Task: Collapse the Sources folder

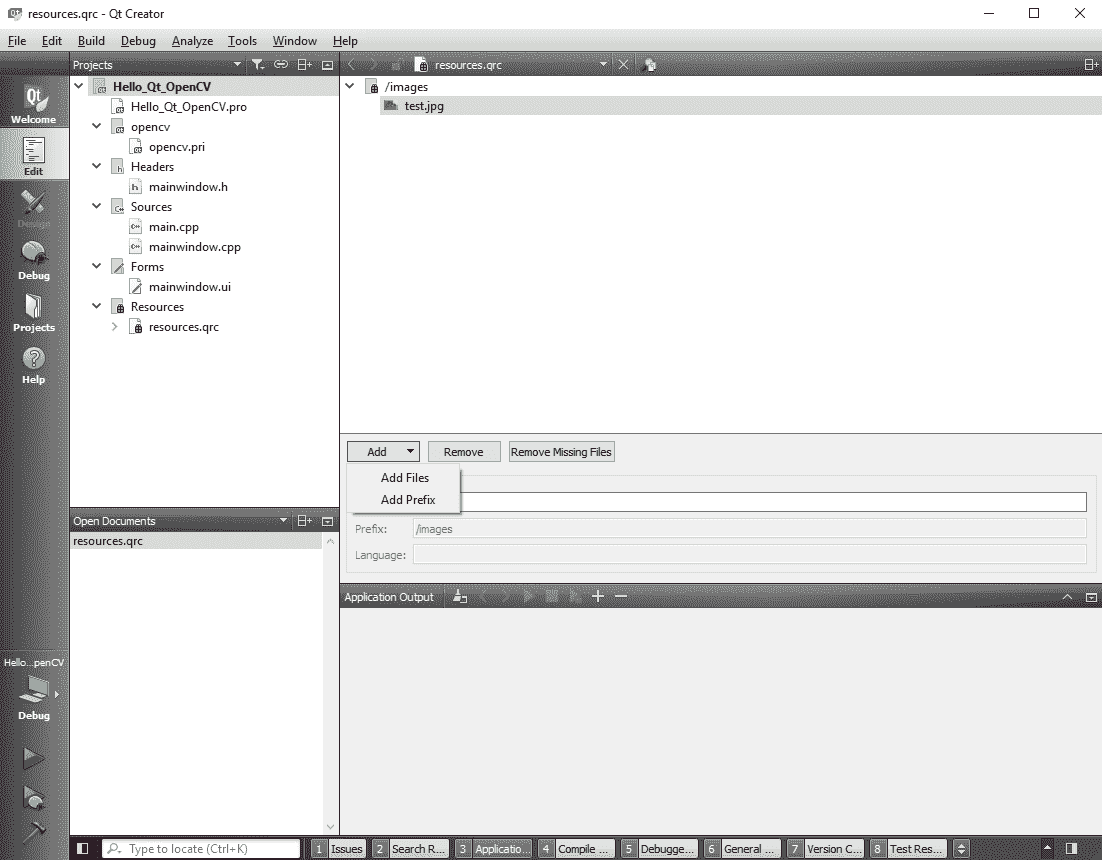Action: pos(97,207)
